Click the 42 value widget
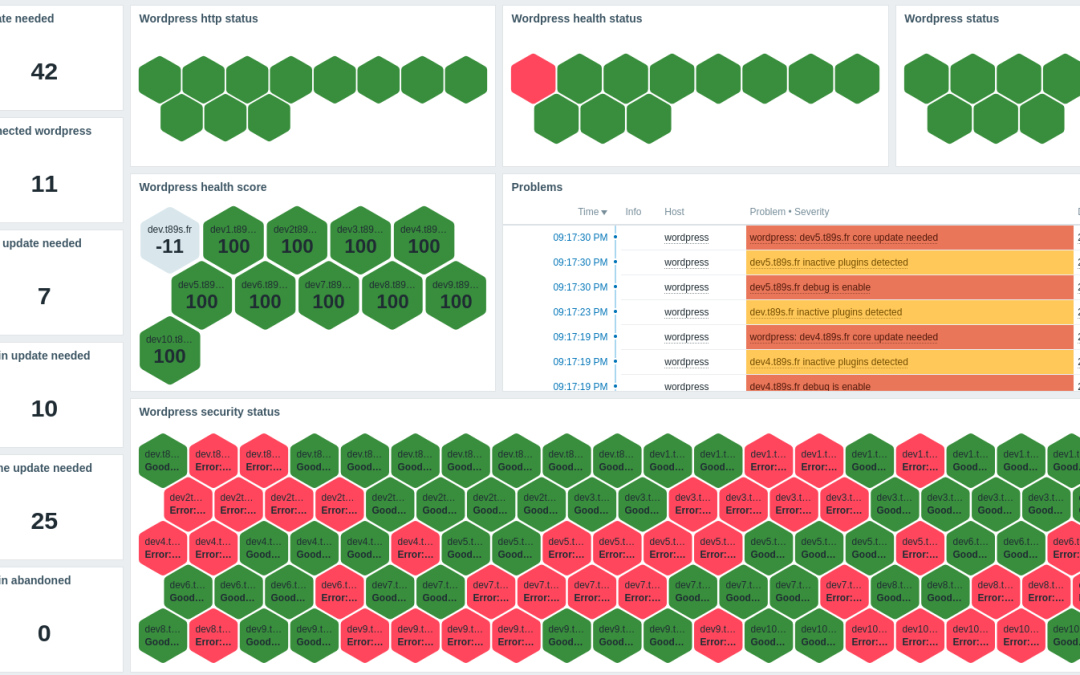 click(44, 72)
